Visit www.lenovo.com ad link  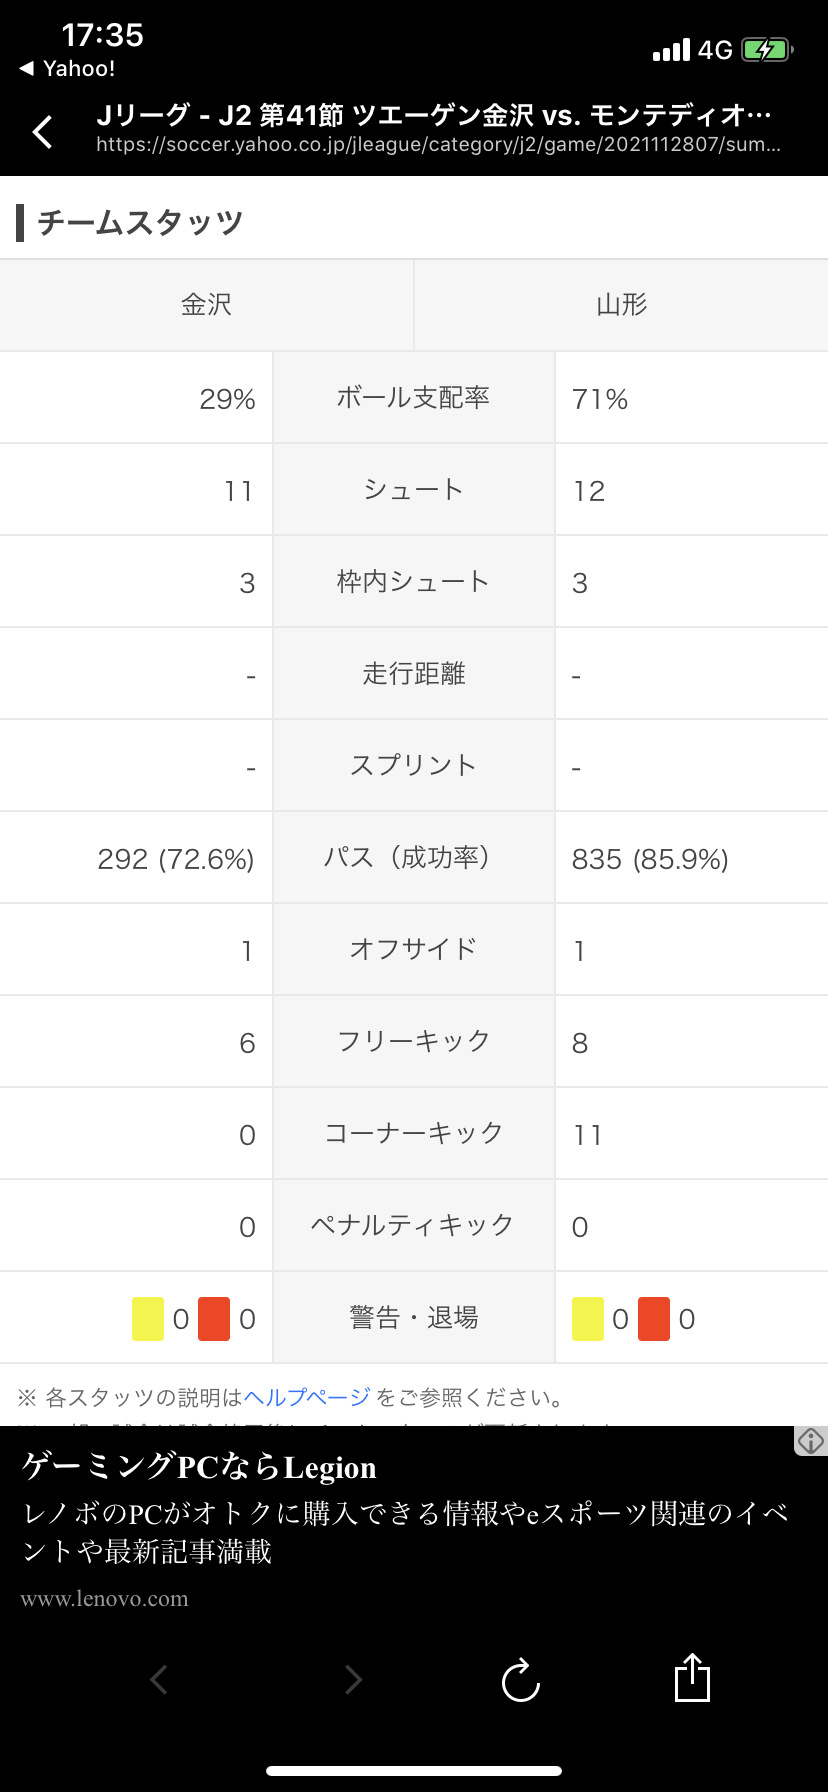[104, 1598]
